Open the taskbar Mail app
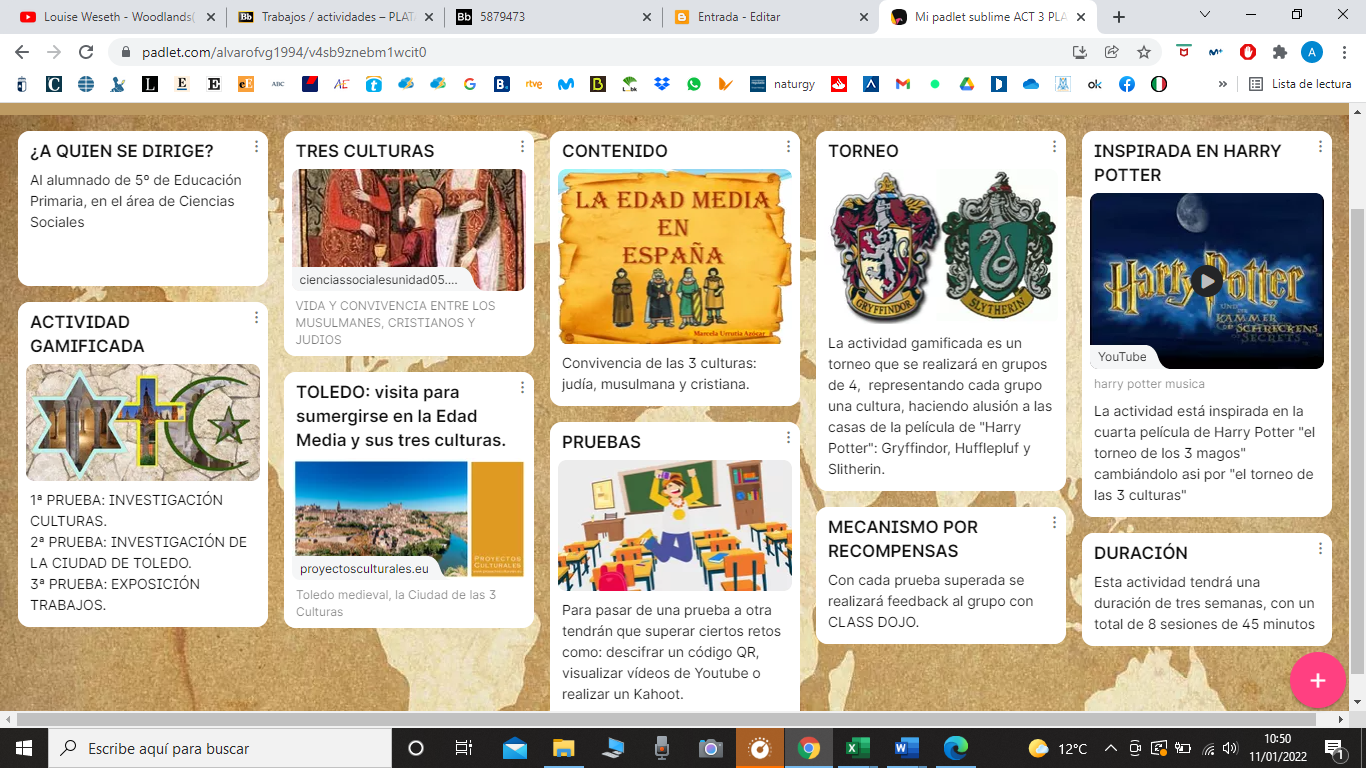Image resolution: width=1366 pixels, height=768 pixels. point(515,748)
